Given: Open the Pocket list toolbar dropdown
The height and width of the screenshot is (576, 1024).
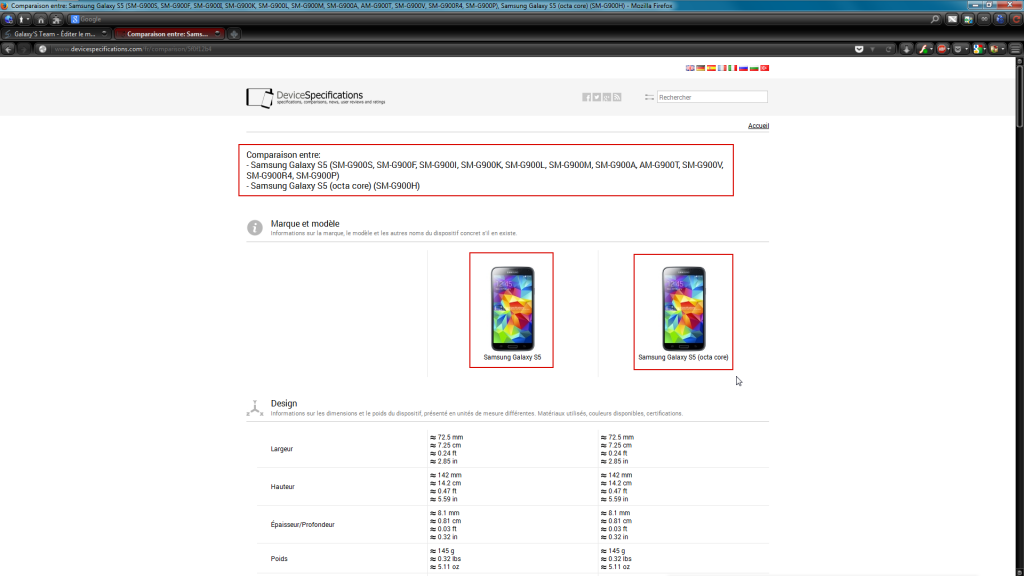Looking at the screenshot, I should [961, 49].
